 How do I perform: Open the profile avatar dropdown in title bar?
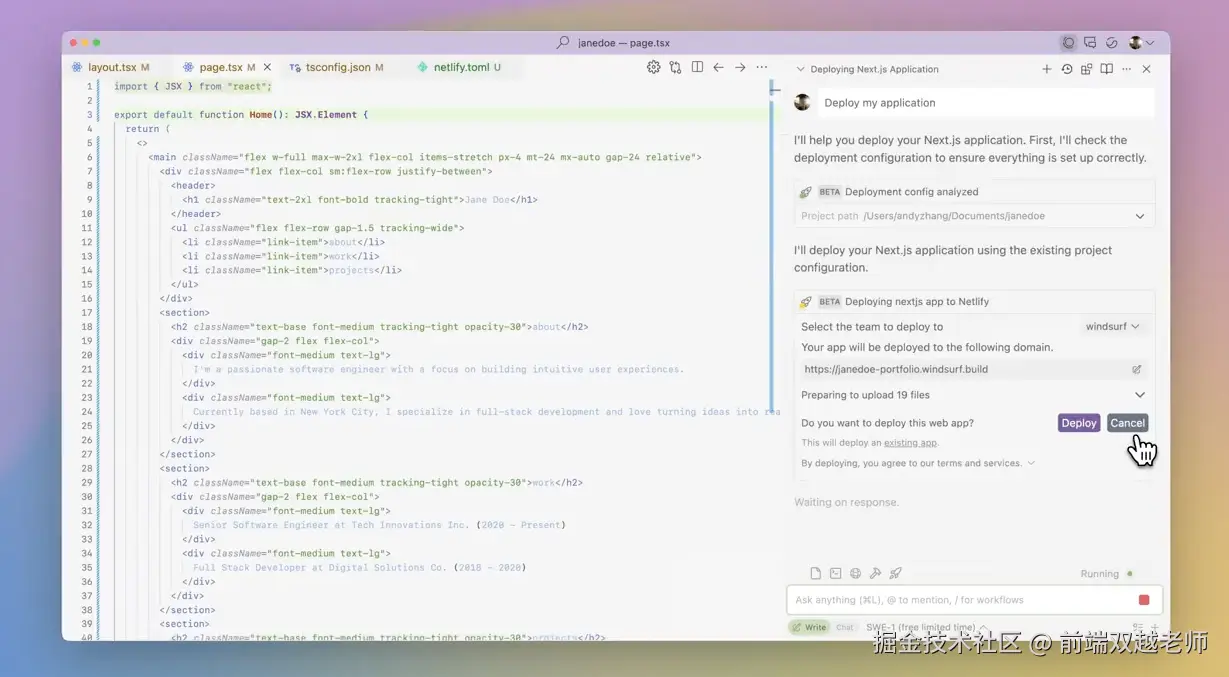1141,43
